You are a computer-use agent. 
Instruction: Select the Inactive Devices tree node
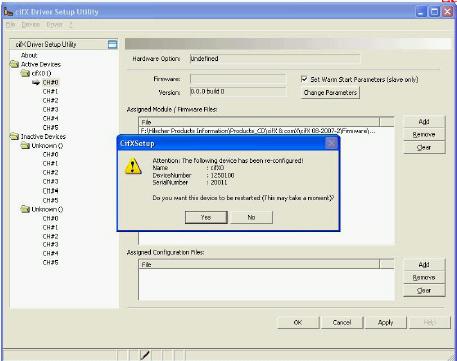click(43, 136)
